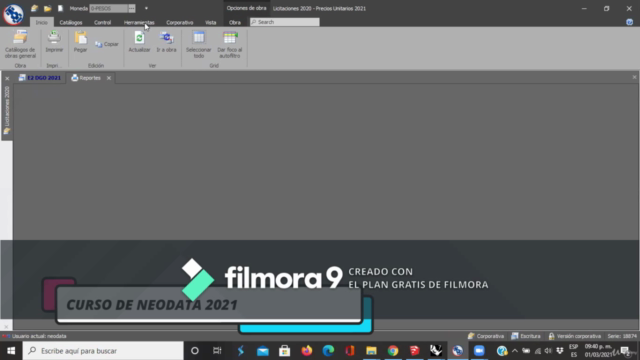Click Usuario actual: neodata status text
This screenshot has width=640, height=360.
[x=39, y=336]
